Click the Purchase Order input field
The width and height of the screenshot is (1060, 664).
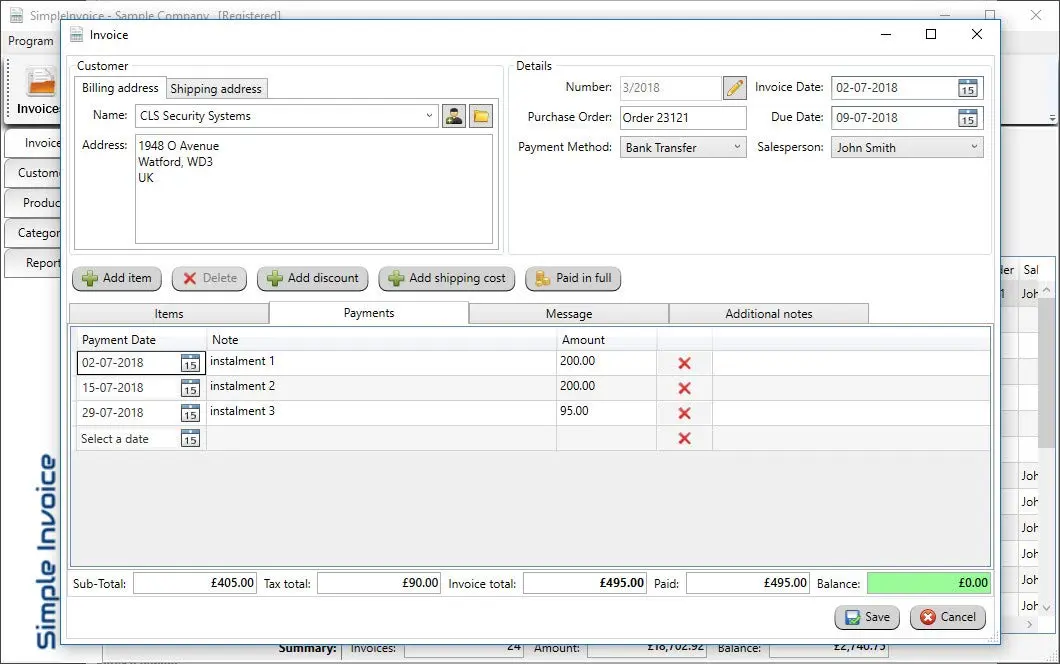(683, 118)
